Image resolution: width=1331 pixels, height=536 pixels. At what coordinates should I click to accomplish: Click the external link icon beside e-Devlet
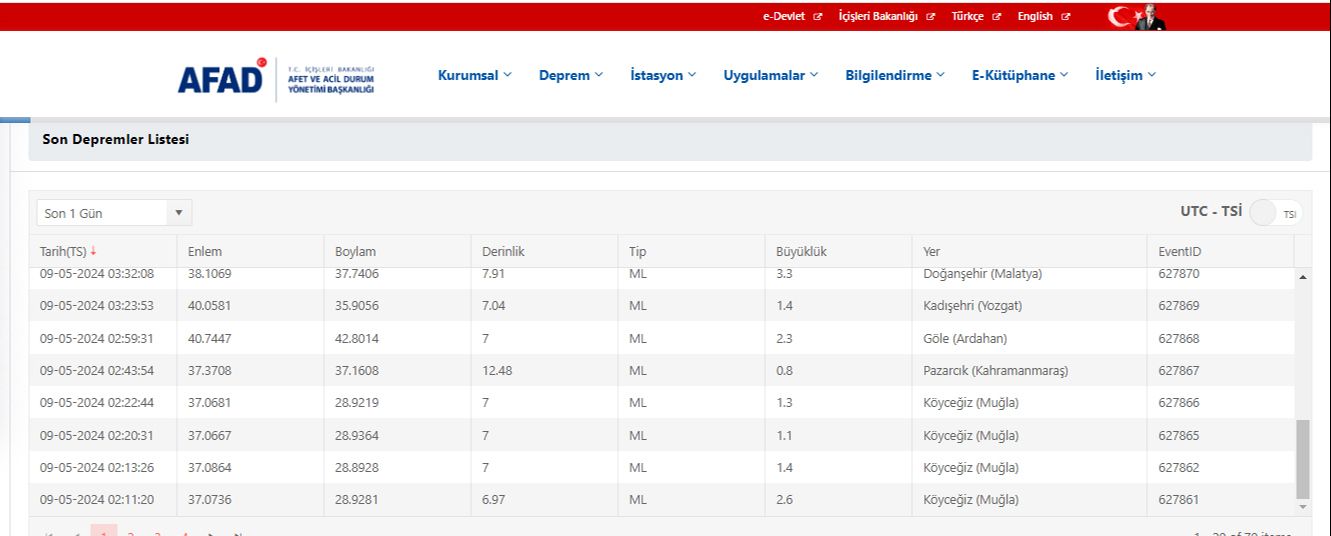click(818, 17)
